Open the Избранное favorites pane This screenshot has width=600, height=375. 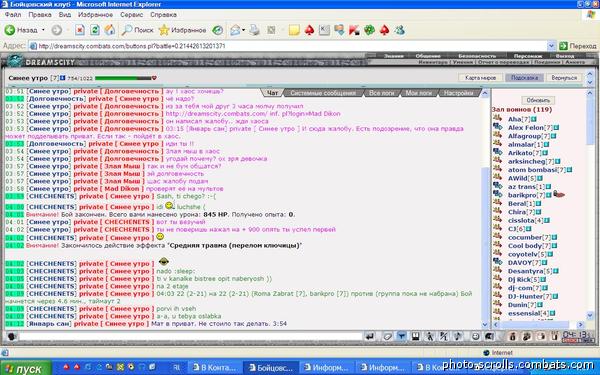tap(182, 30)
